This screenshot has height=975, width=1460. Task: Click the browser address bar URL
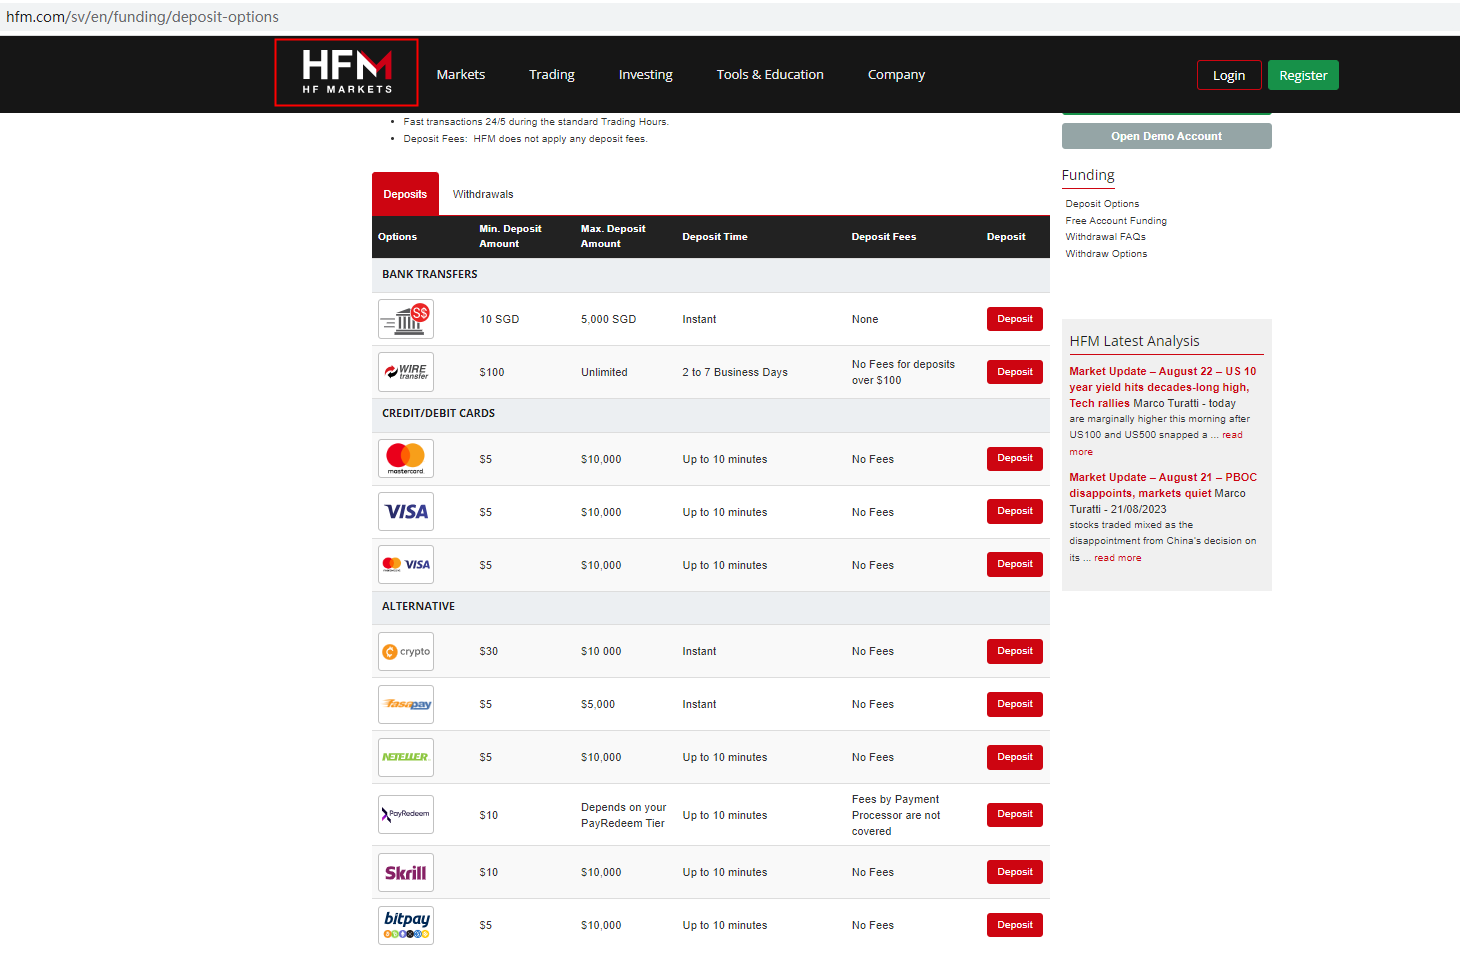[x=143, y=17]
